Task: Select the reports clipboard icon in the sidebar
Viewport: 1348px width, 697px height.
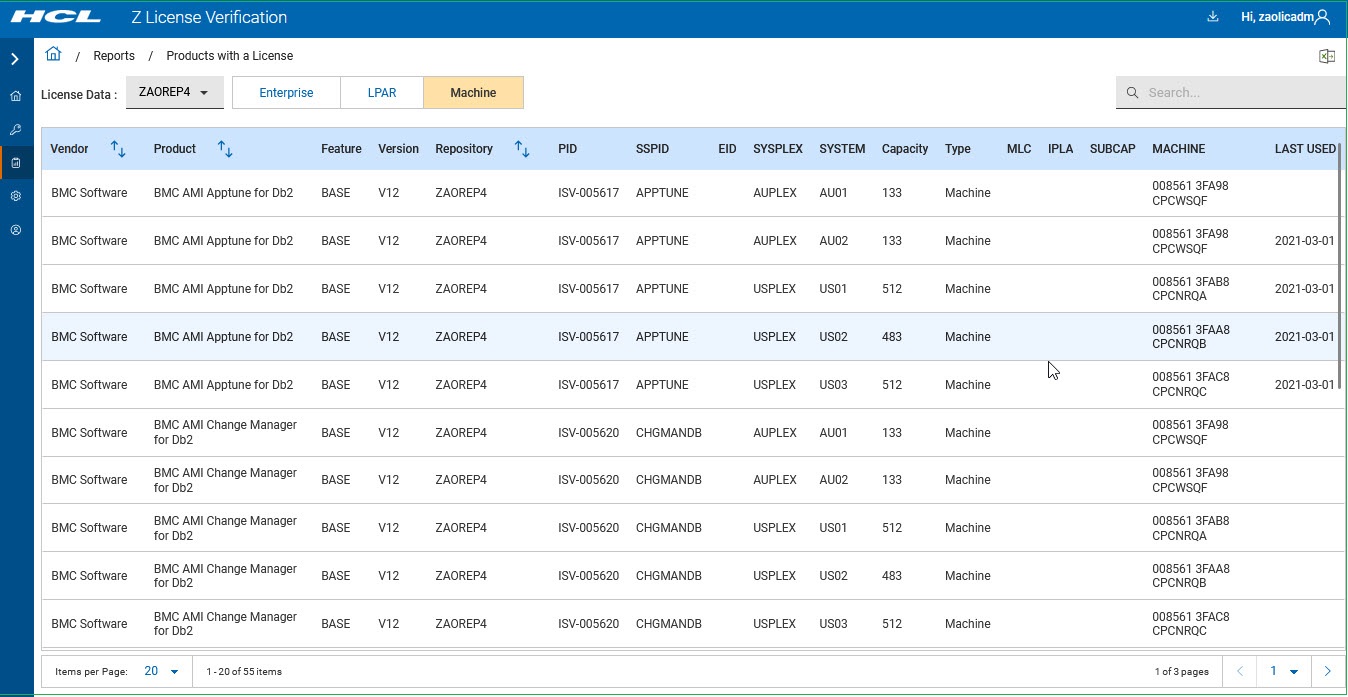Action: tap(15, 163)
